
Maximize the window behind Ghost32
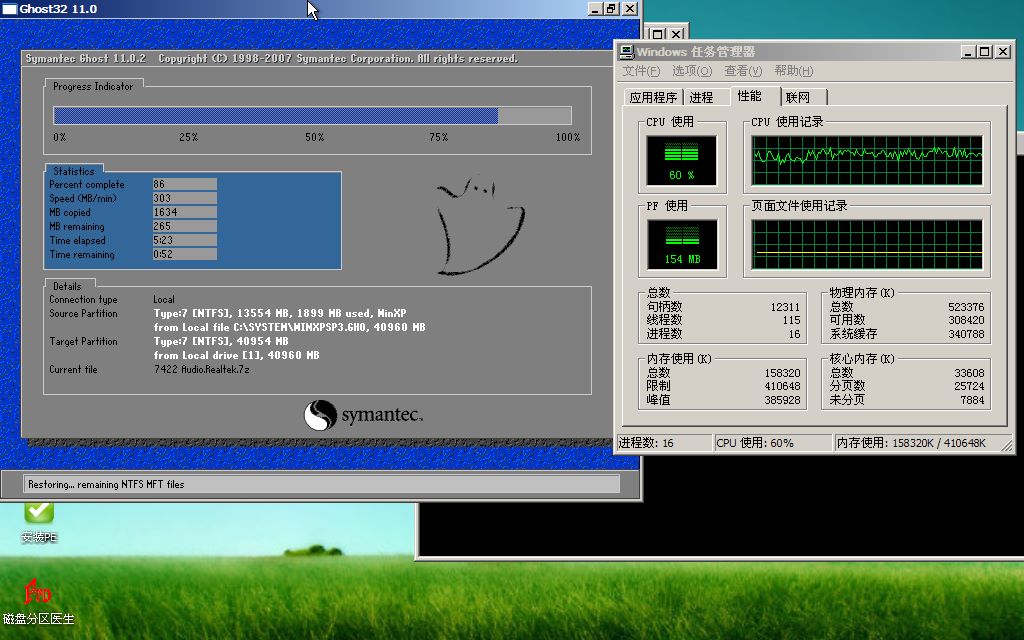(658, 34)
